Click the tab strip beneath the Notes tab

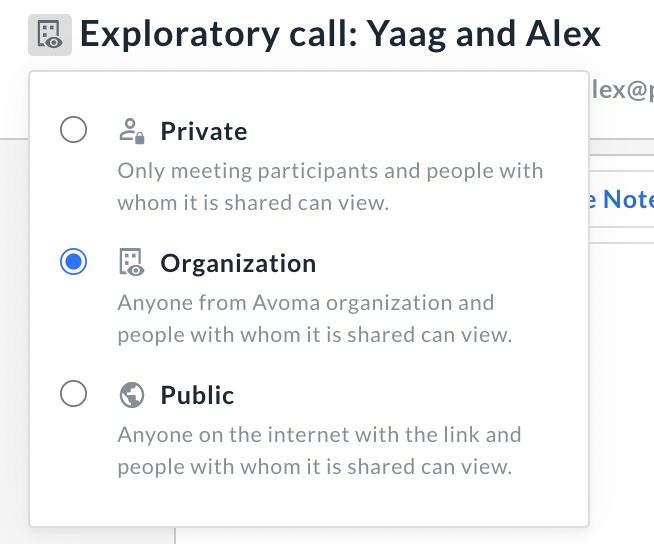coord(622,235)
